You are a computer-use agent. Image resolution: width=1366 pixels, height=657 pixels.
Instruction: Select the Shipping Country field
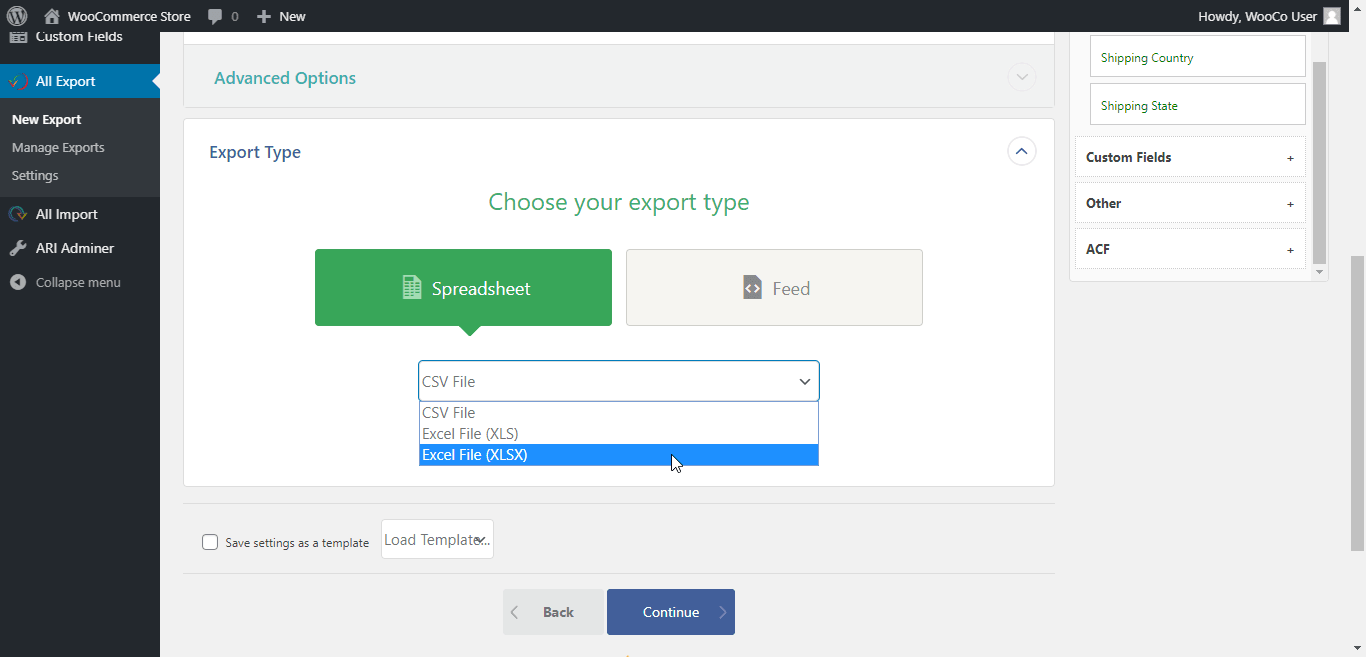[1198, 57]
